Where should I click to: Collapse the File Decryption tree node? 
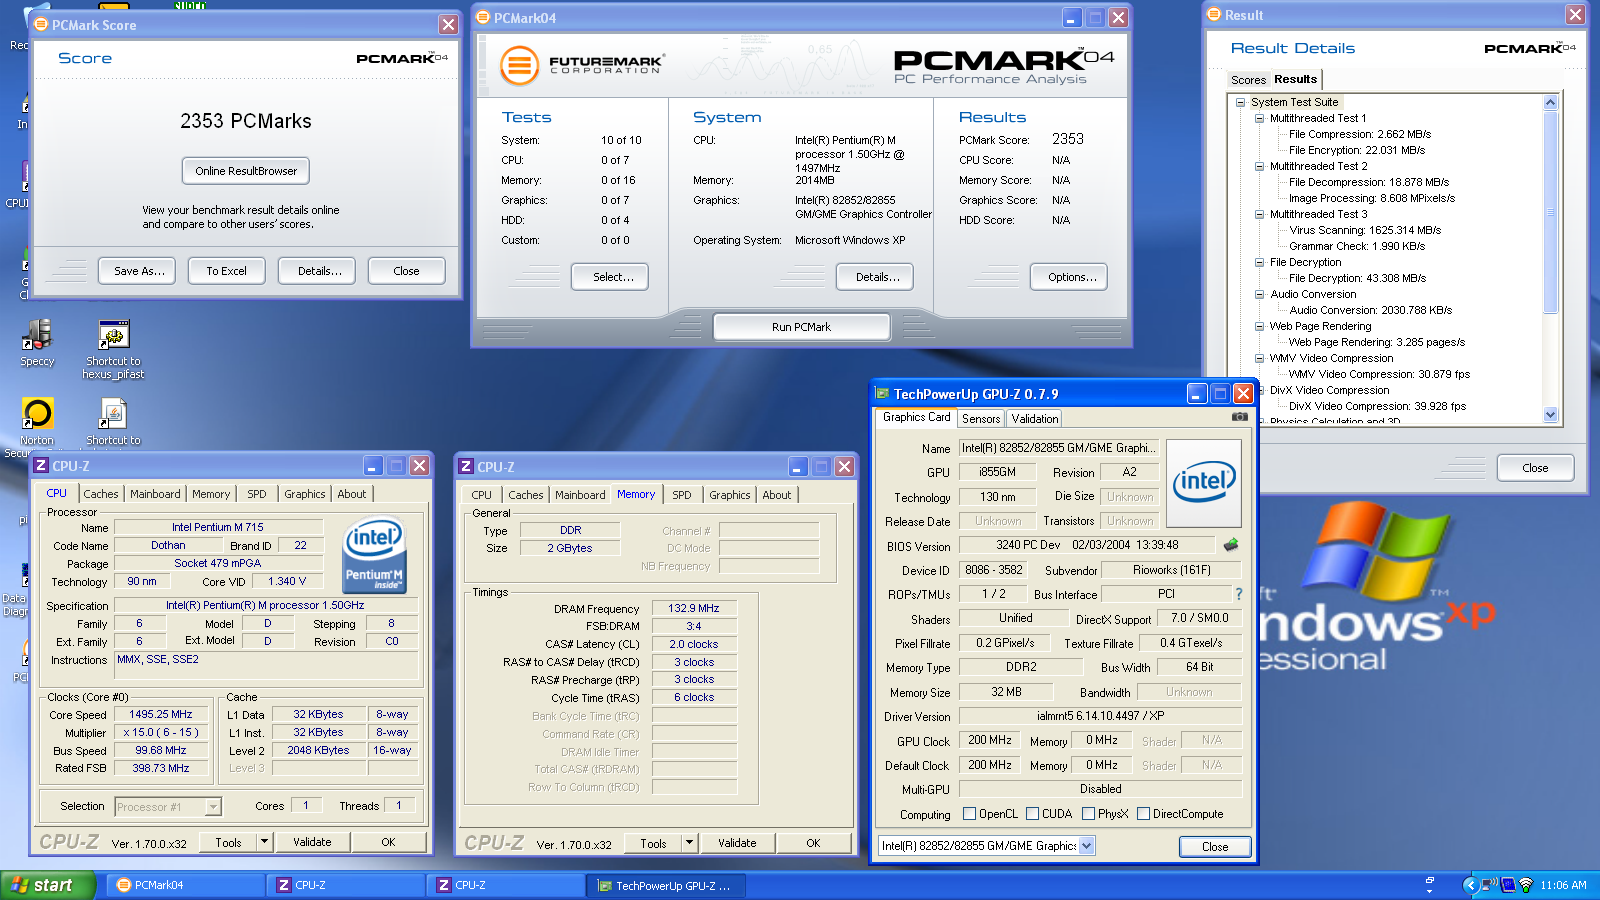(1259, 262)
